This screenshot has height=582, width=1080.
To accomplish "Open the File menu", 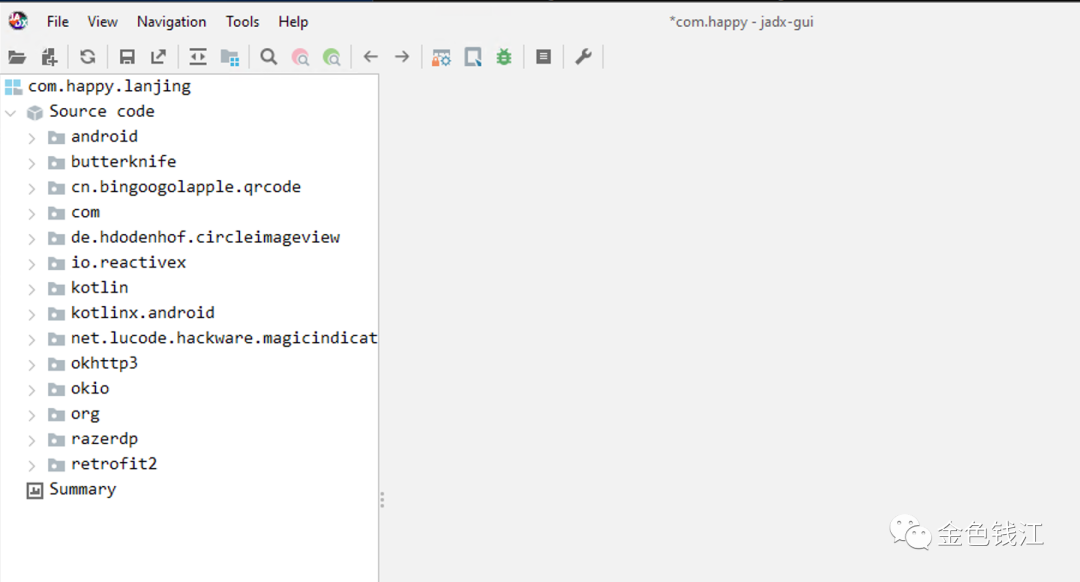I will pyautogui.click(x=58, y=22).
